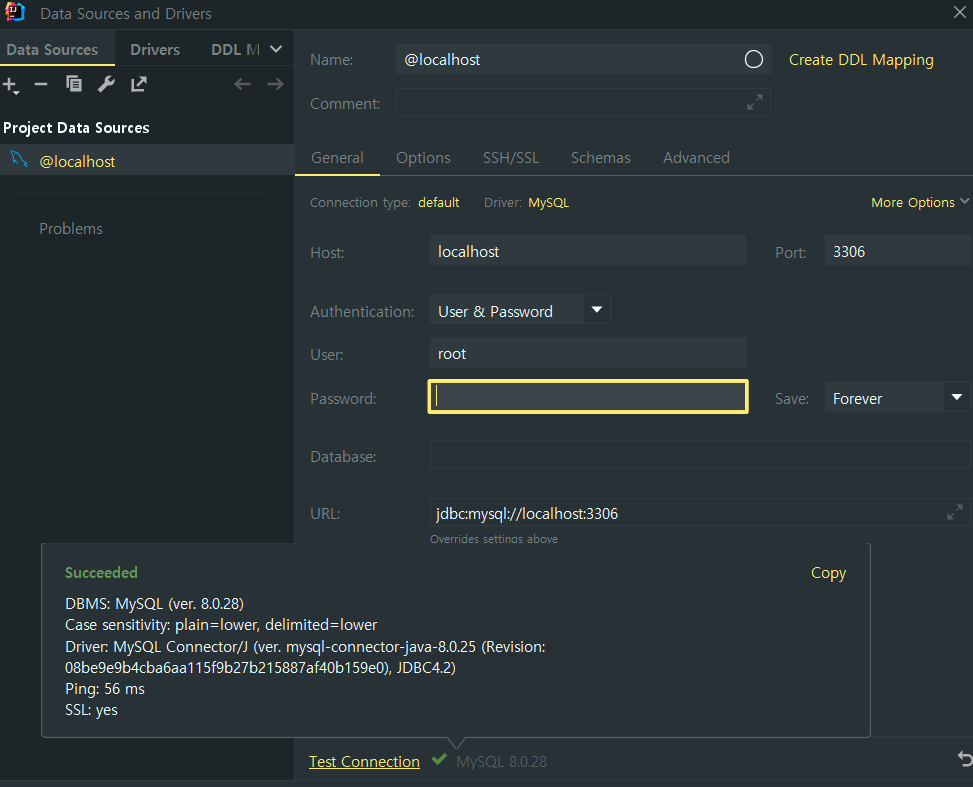Click the Database input field
Viewport: 973px width, 787px height.
point(700,455)
